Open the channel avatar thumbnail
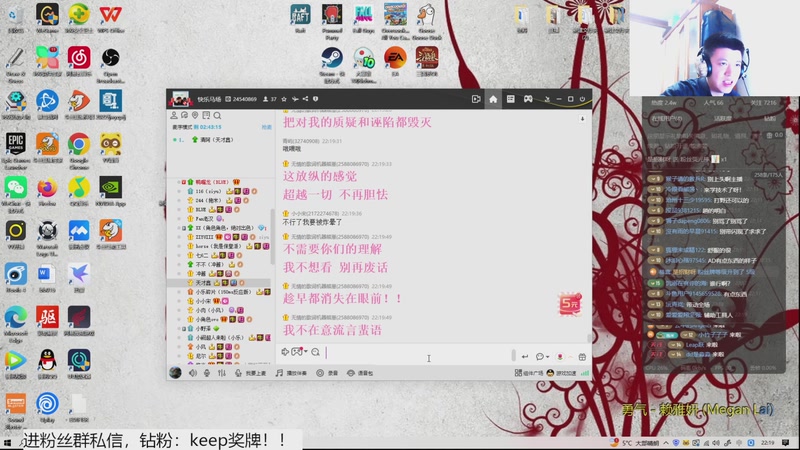This screenshot has height=450, width=800. (x=180, y=99)
